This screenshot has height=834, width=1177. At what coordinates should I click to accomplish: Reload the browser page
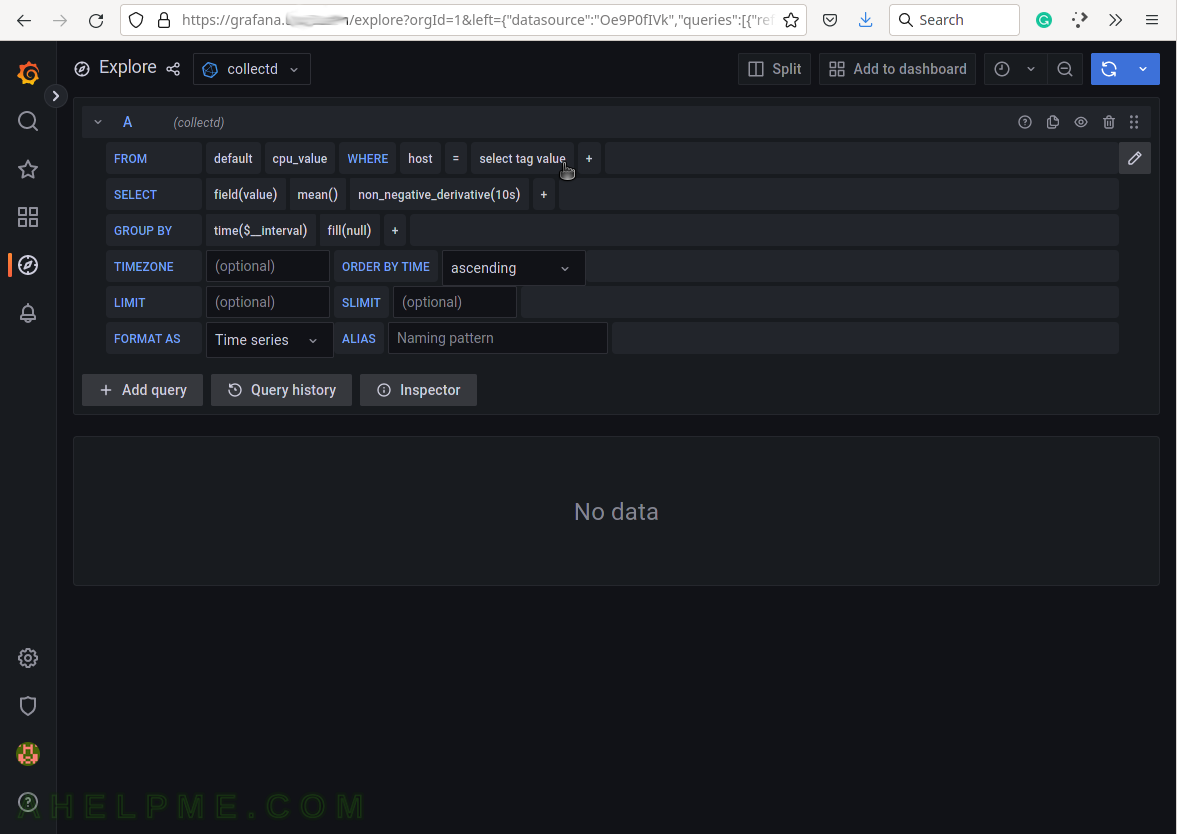pyautogui.click(x=96, y=20)
